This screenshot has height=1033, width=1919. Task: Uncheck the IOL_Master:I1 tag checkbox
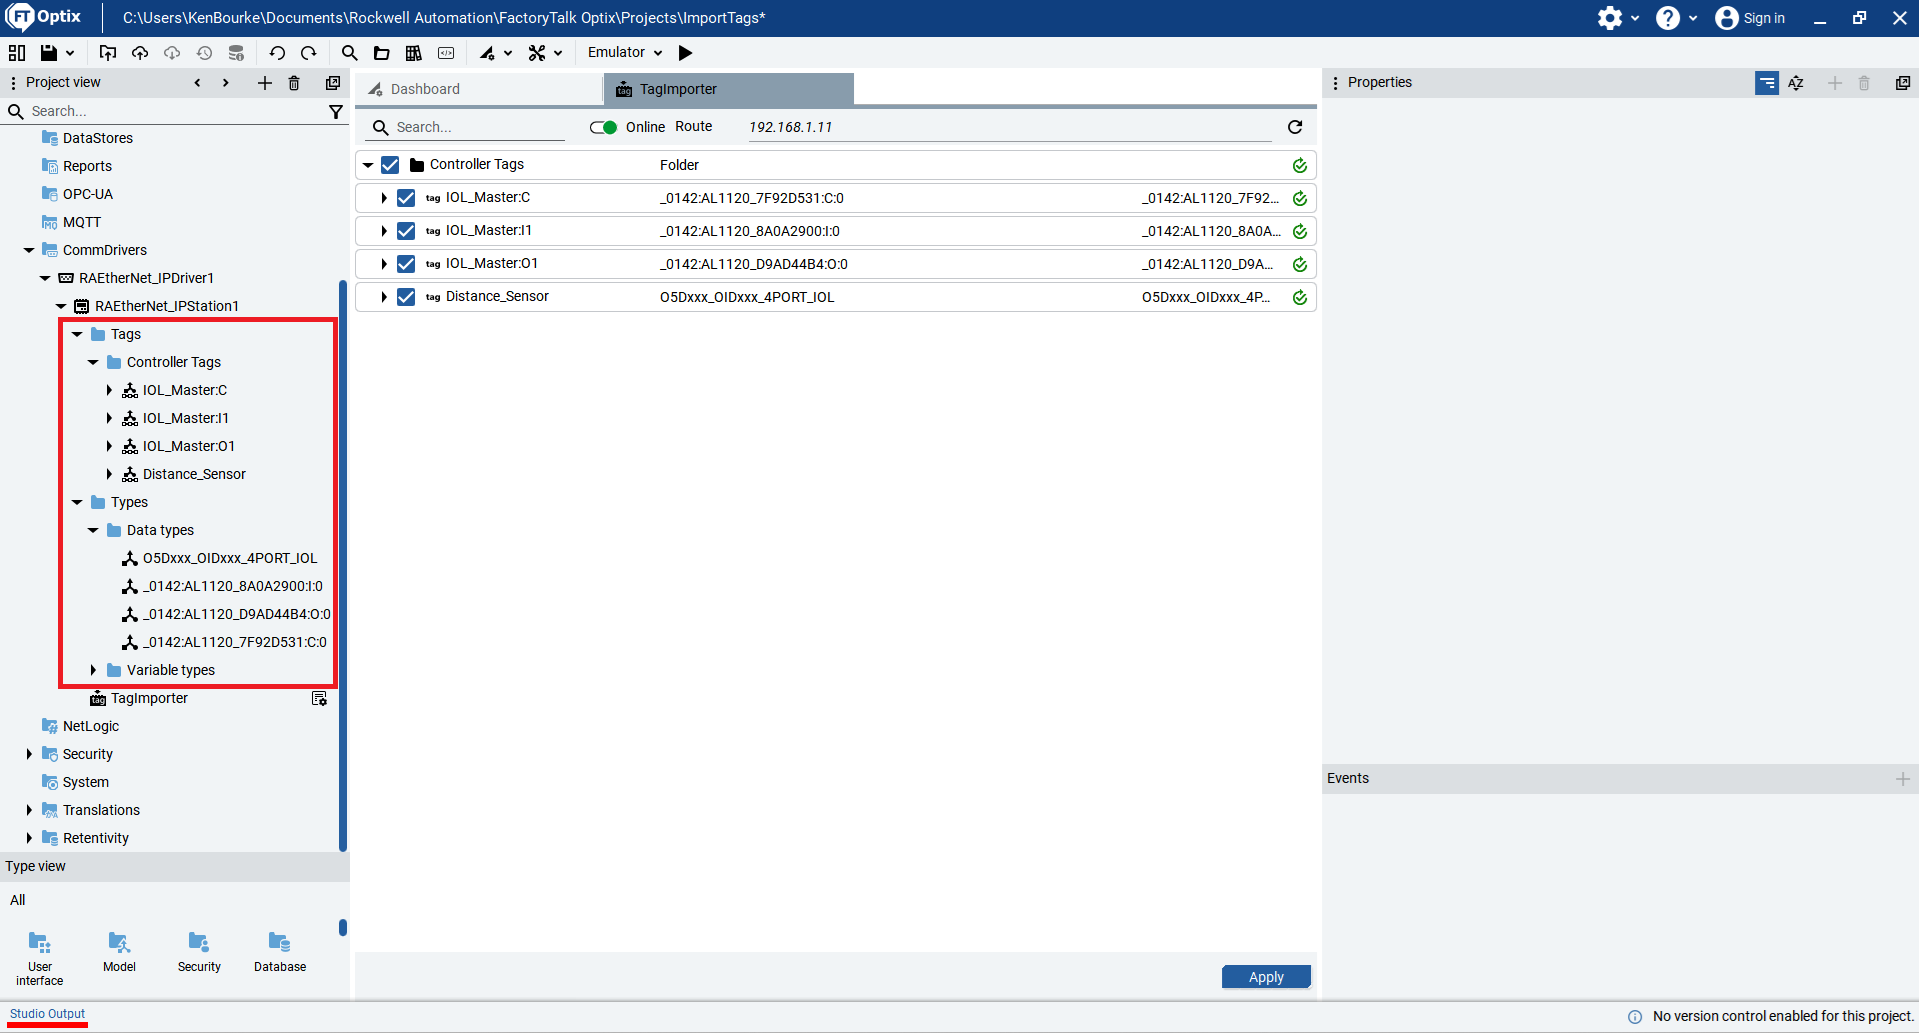[x=406, y=231]
